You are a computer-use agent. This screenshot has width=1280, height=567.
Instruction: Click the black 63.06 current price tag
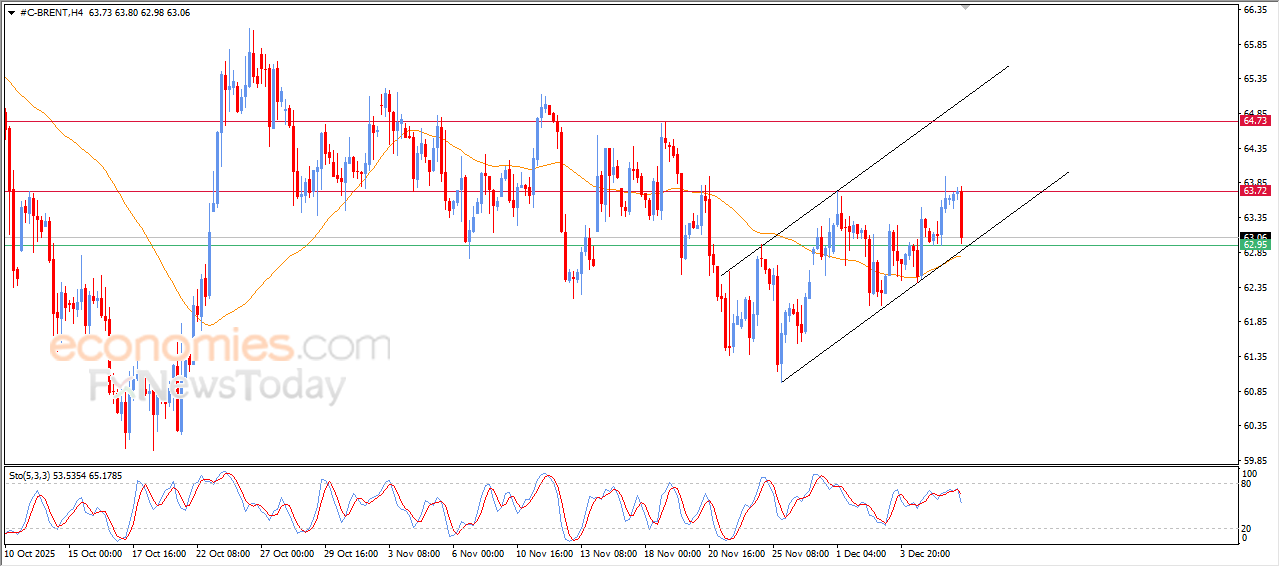coord(1254,237)
